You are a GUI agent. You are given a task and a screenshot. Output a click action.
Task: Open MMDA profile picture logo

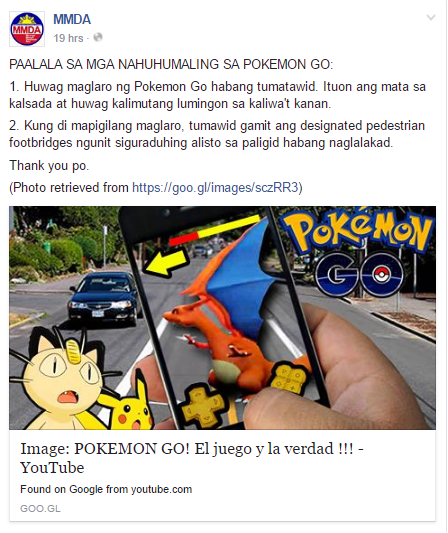27,29
